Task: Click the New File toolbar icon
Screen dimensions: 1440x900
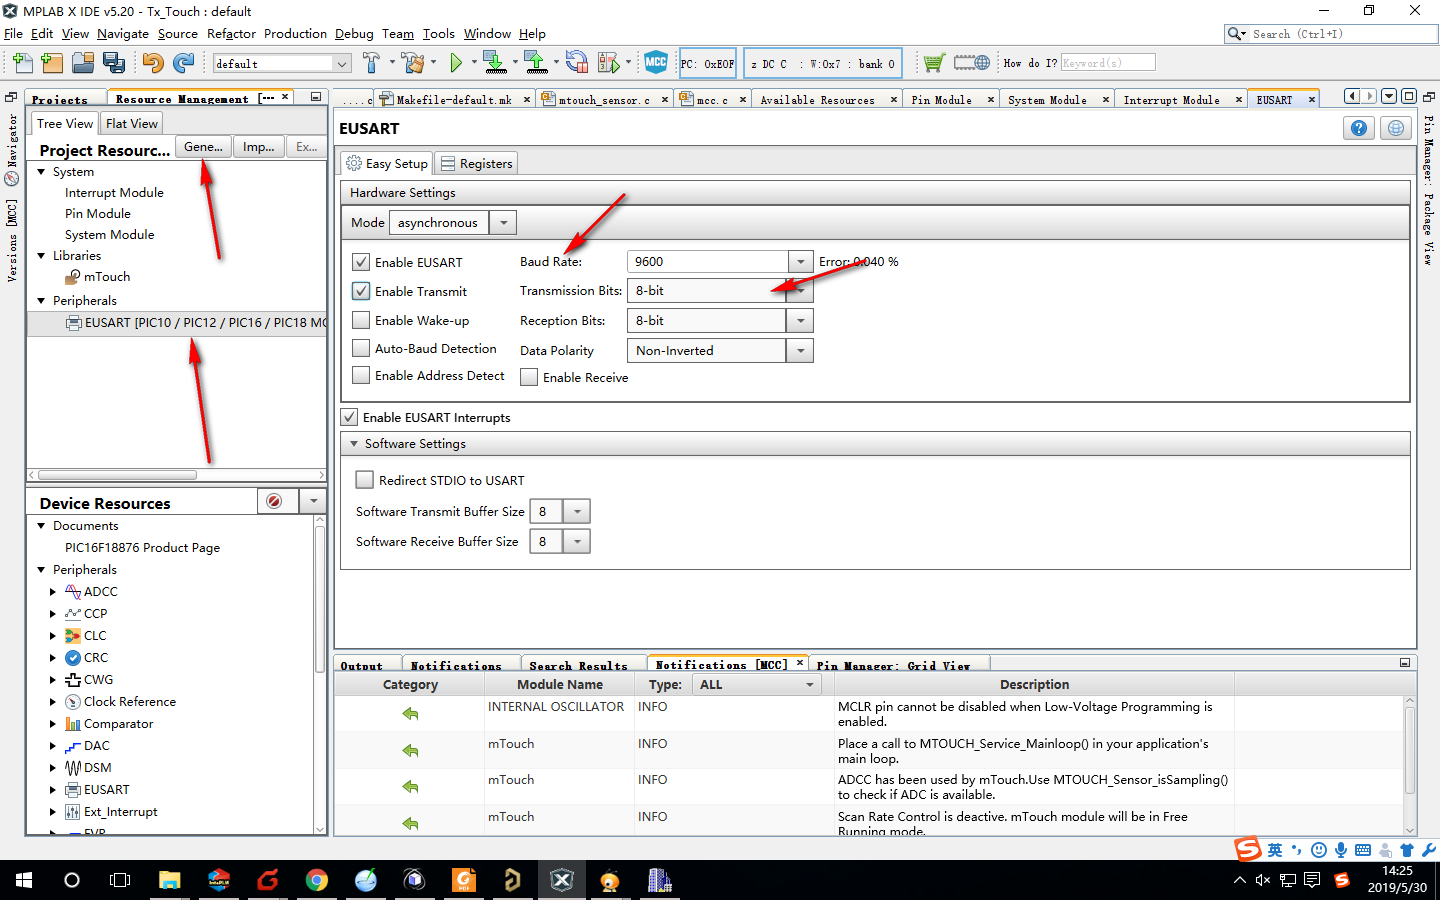Action: tap(22, 63)
